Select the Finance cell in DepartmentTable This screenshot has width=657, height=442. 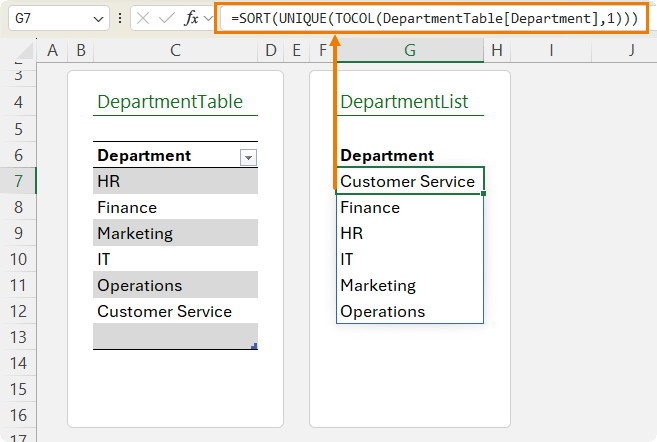[x=175, y=207]
